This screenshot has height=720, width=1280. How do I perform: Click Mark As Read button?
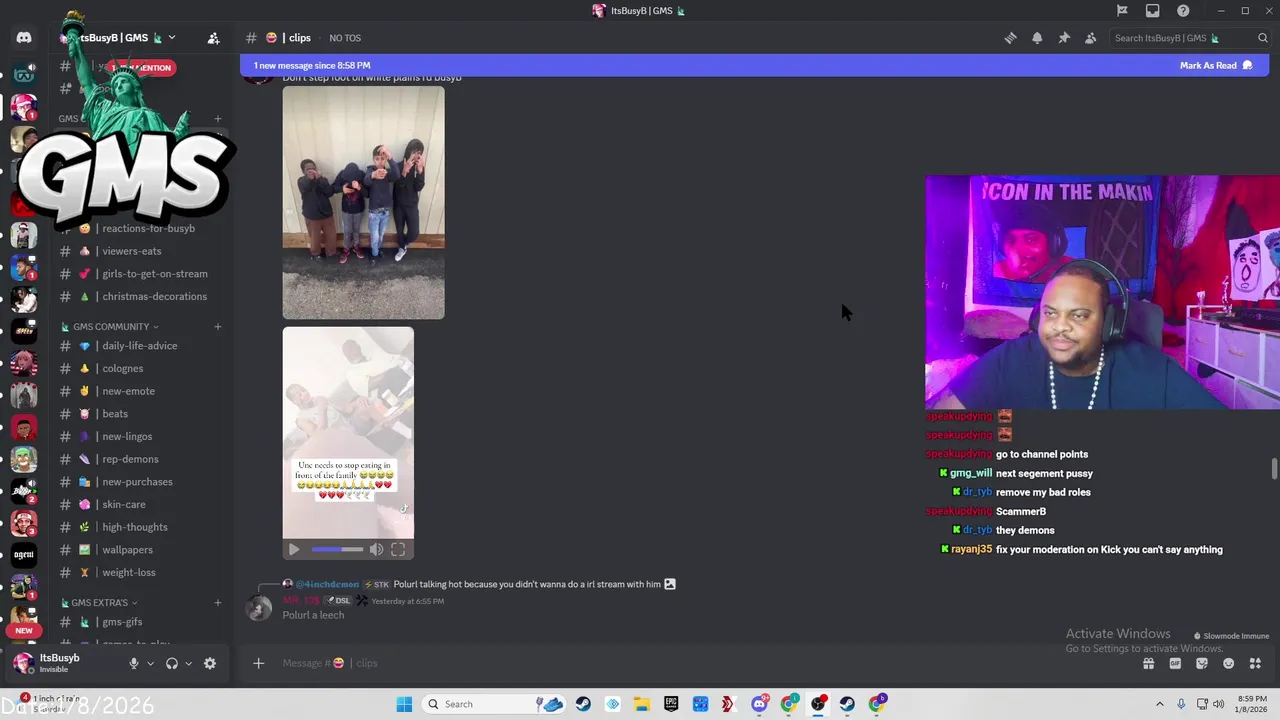pyautogui.click(x=1216, y=65)
